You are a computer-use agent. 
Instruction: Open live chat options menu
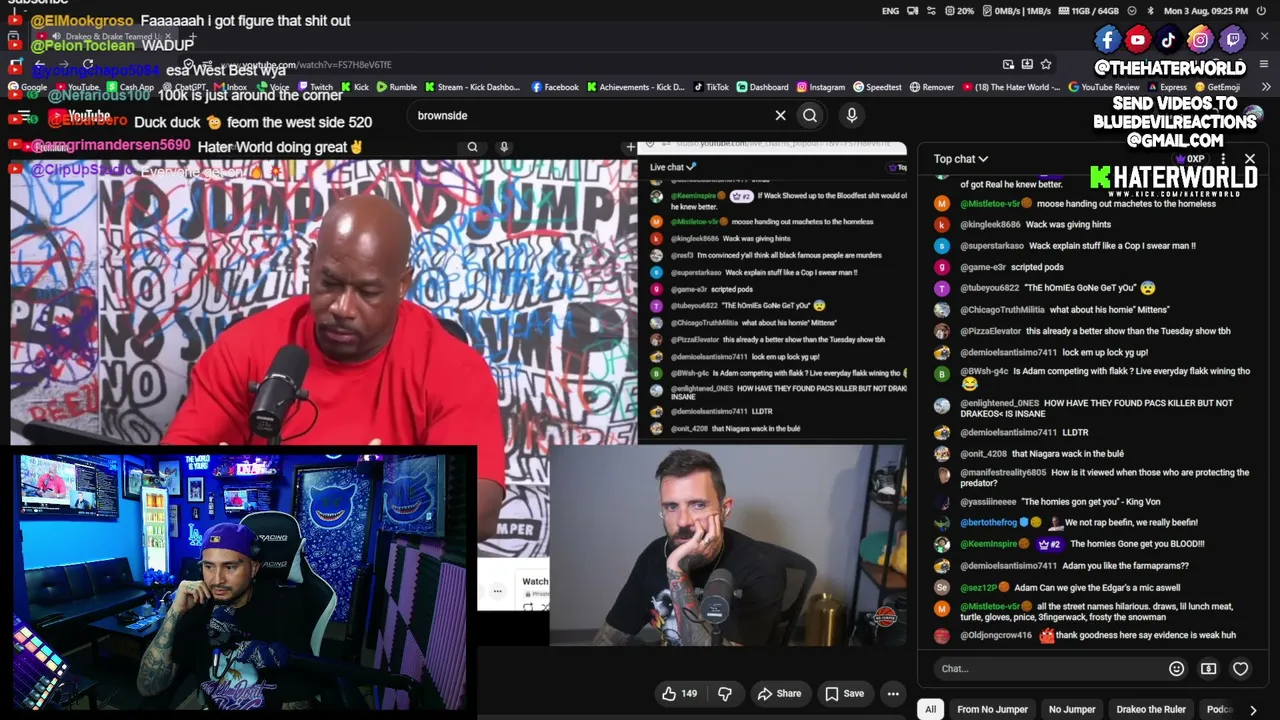point(1223,159)
